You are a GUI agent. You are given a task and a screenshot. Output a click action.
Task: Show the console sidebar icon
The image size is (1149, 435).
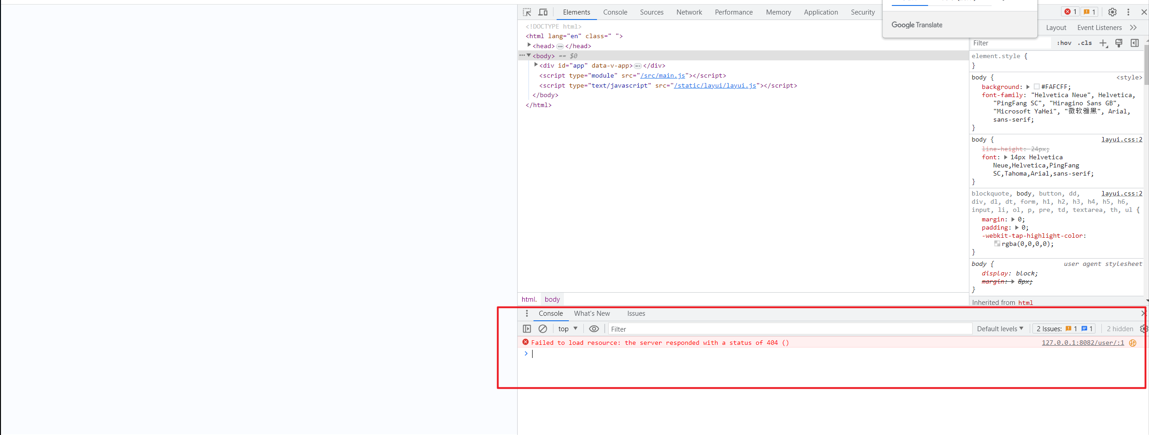(526, 329)
